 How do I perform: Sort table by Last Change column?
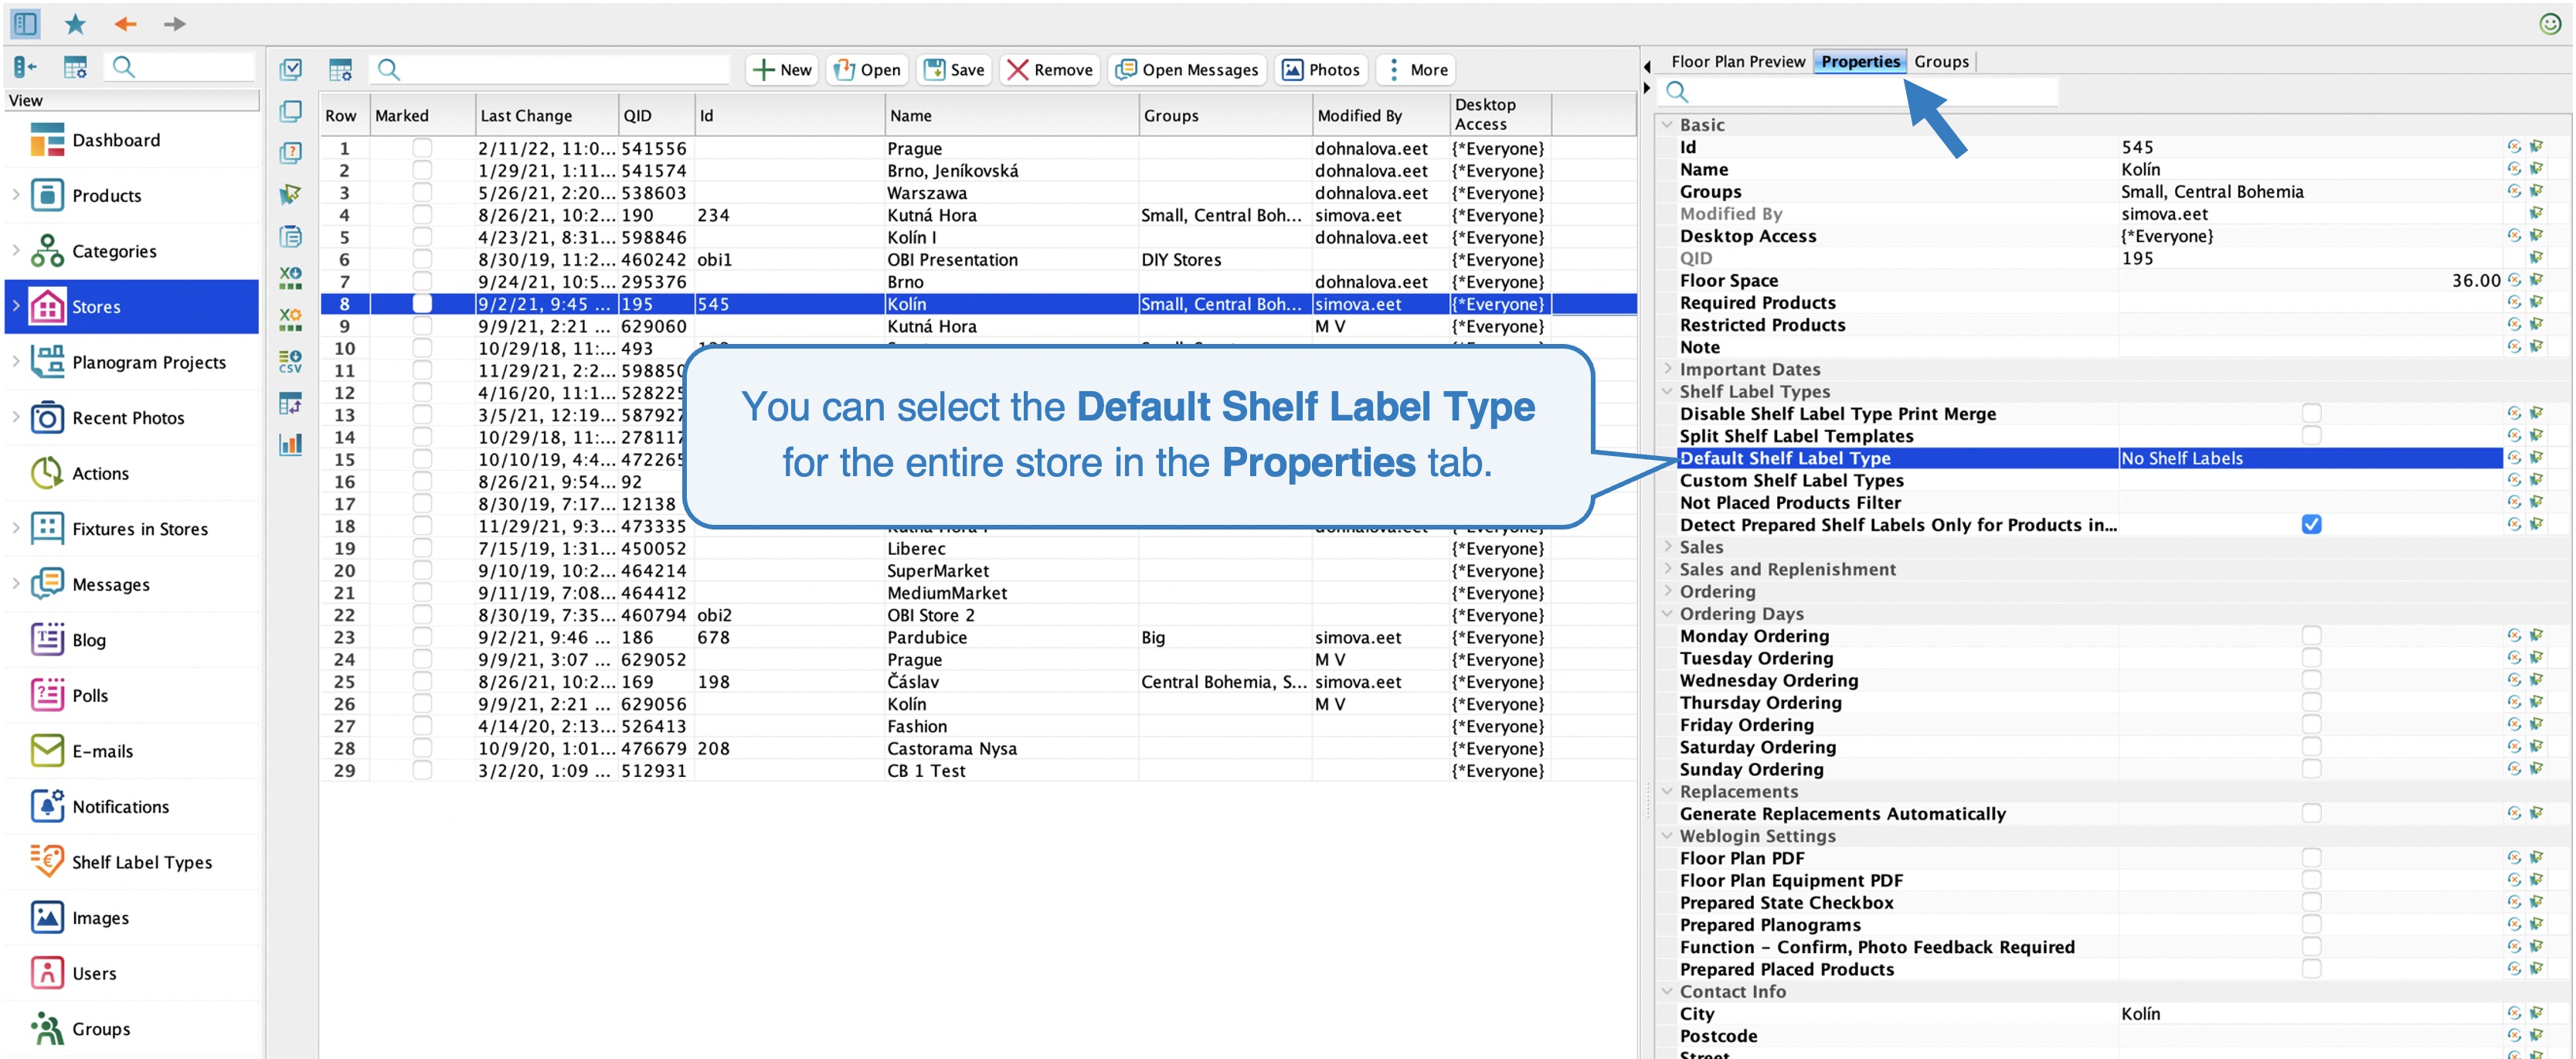pos(546,115)
